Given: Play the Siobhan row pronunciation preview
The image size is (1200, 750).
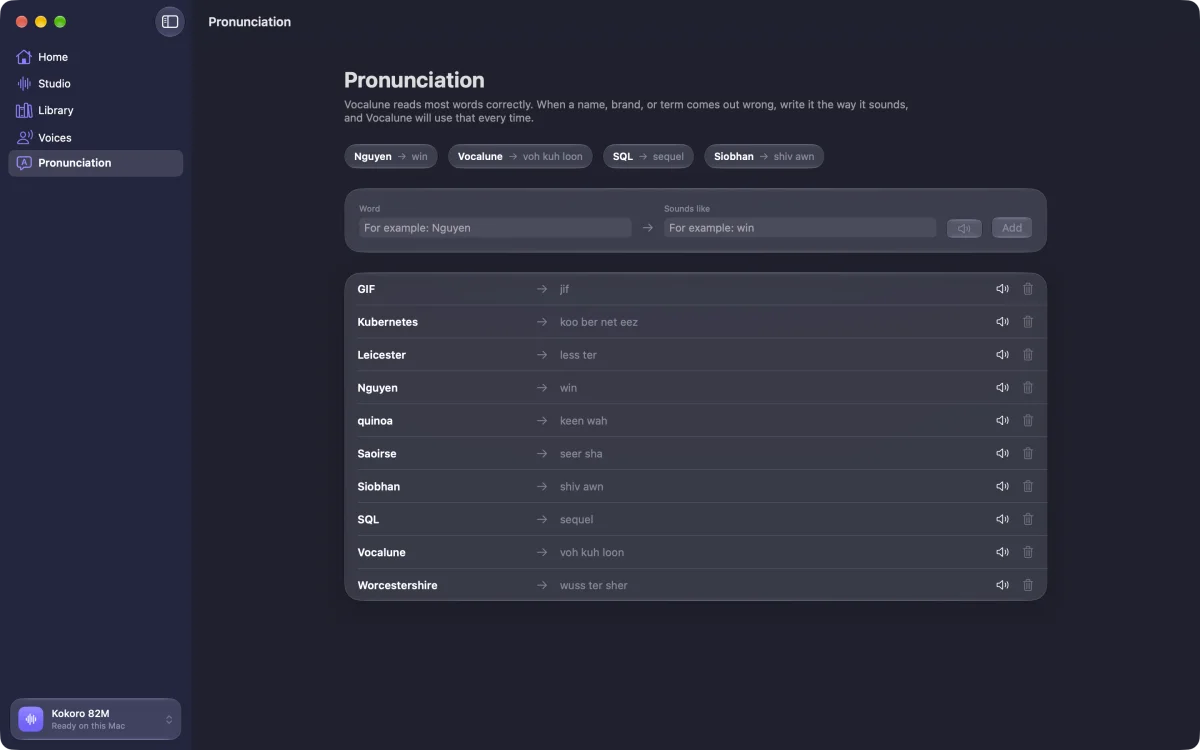Looking at the screenshot, I should [x=1002, y=487].
